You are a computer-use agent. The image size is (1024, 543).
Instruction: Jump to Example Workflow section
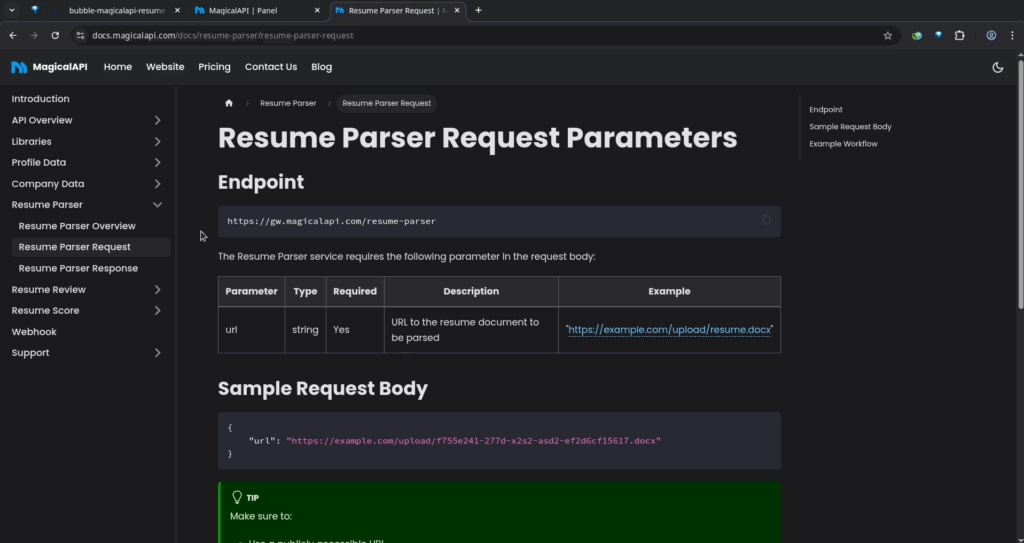pos(843,144)
